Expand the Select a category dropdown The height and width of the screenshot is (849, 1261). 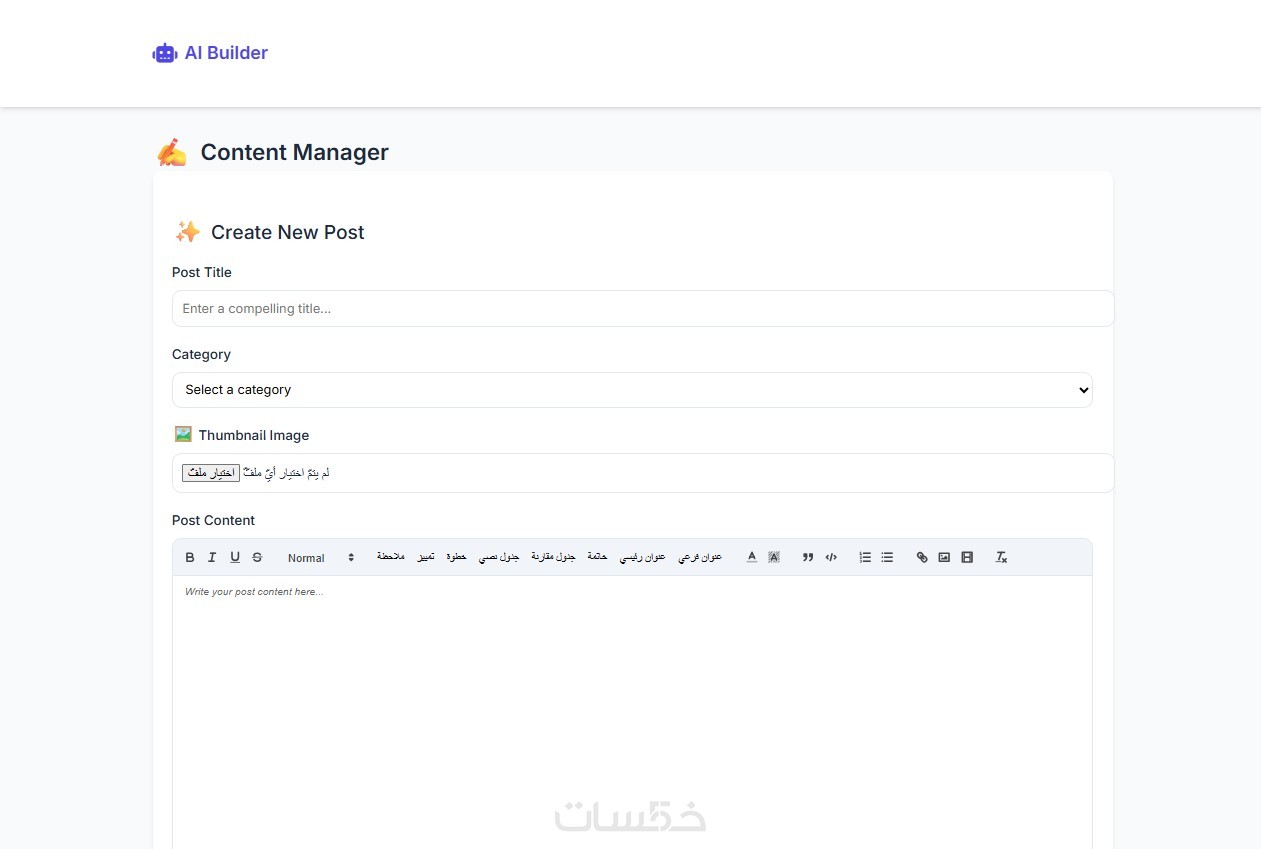(x=632, y=390)
